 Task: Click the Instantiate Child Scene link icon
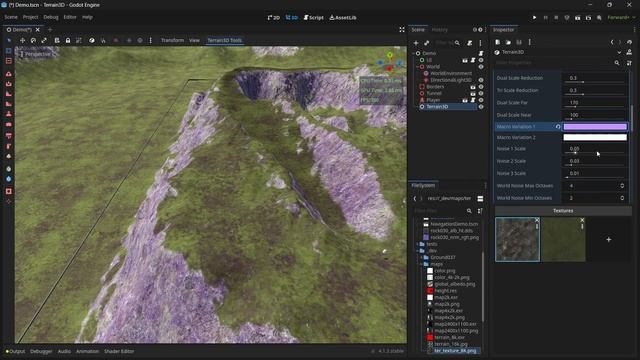coord(427,43)
